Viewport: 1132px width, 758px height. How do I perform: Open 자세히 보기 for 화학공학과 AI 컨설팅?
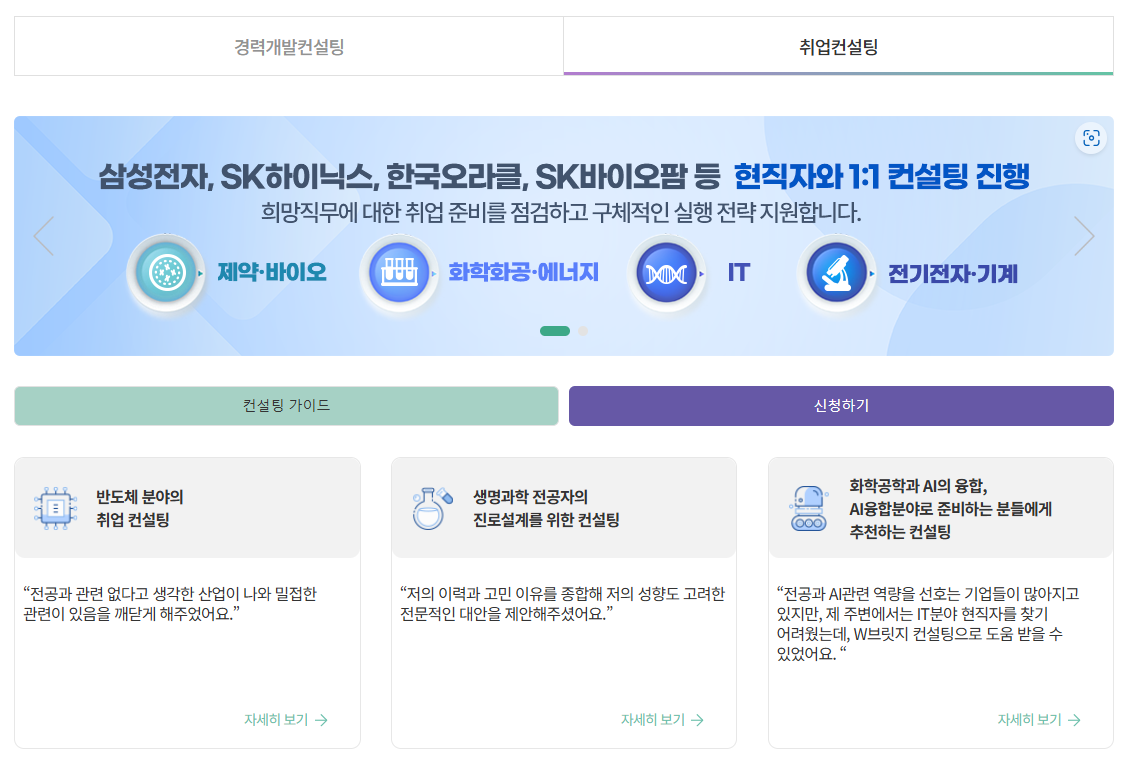click(1040, 720)
